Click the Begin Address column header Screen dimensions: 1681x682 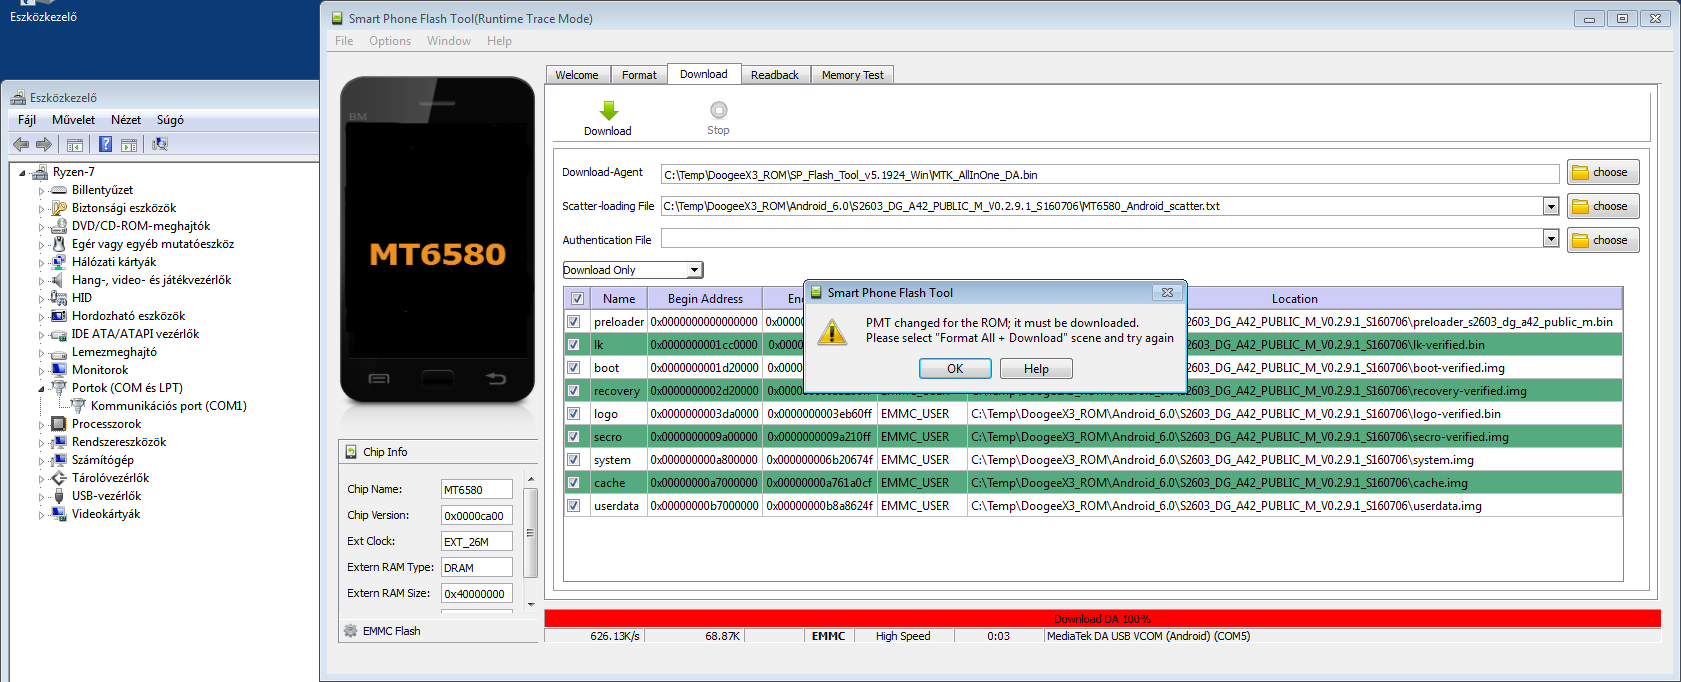click(705, 298)
